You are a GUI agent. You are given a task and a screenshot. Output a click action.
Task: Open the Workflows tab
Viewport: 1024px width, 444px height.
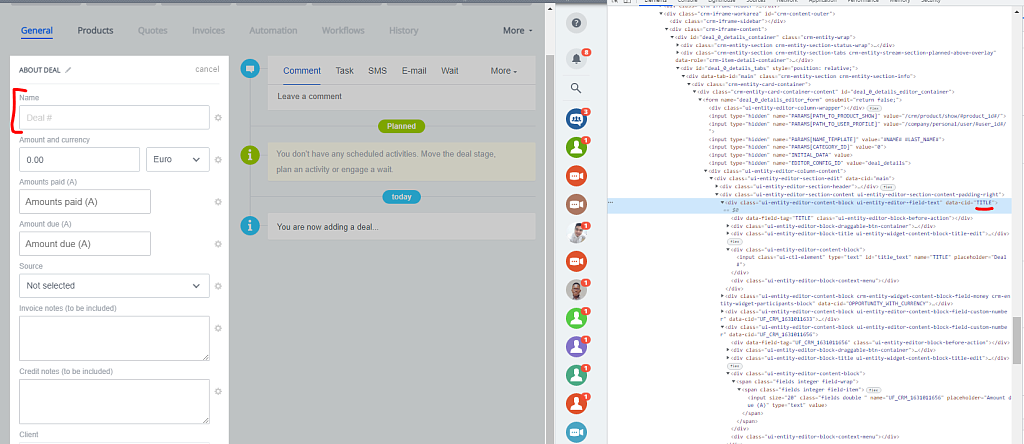coord(343,31)
